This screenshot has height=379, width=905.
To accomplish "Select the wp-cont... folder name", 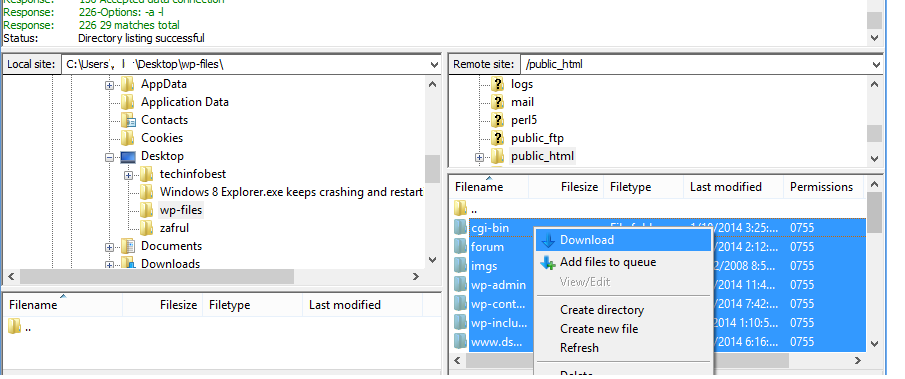I will (x=498, y=304).
